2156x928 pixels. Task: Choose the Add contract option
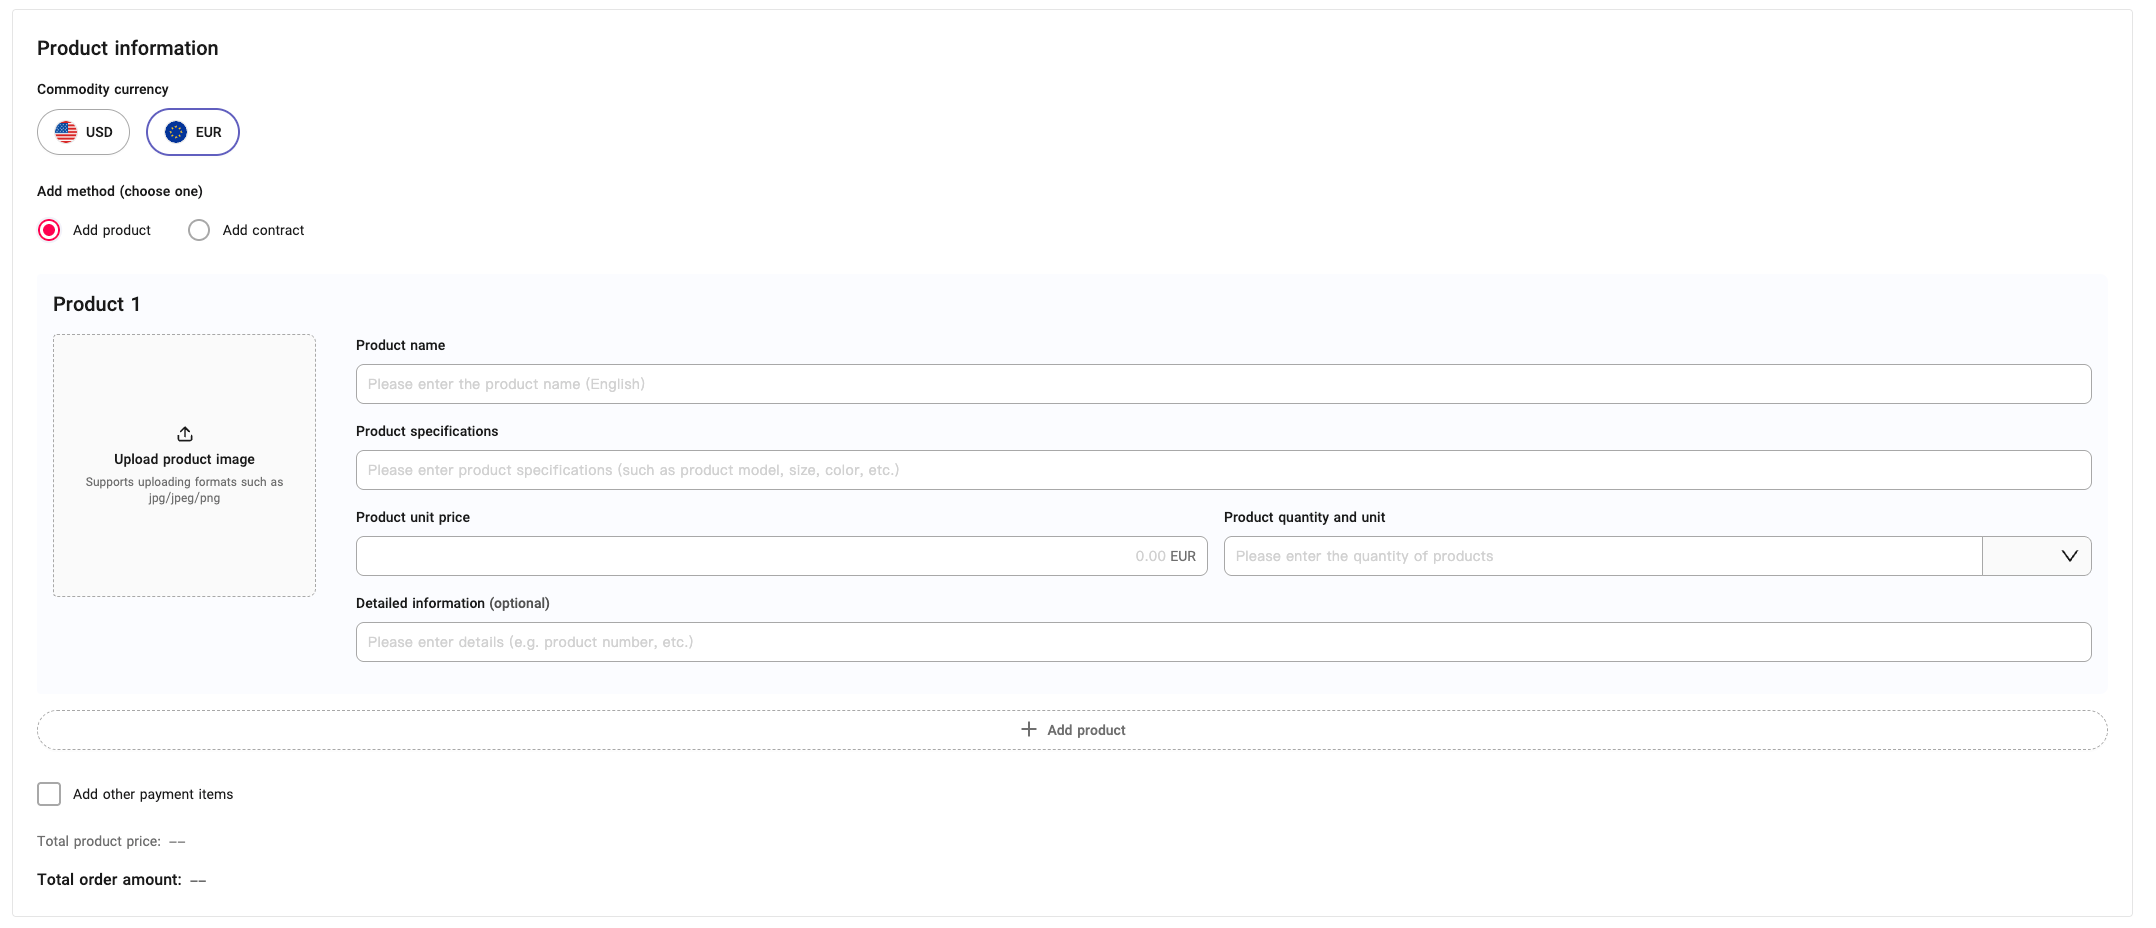click(199, 230)
